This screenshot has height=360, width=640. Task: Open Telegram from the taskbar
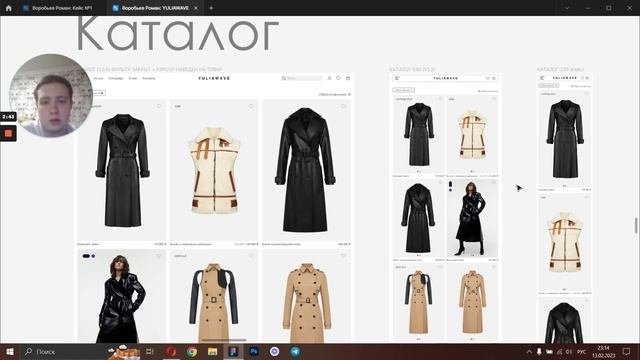click(x=295, y=351)
